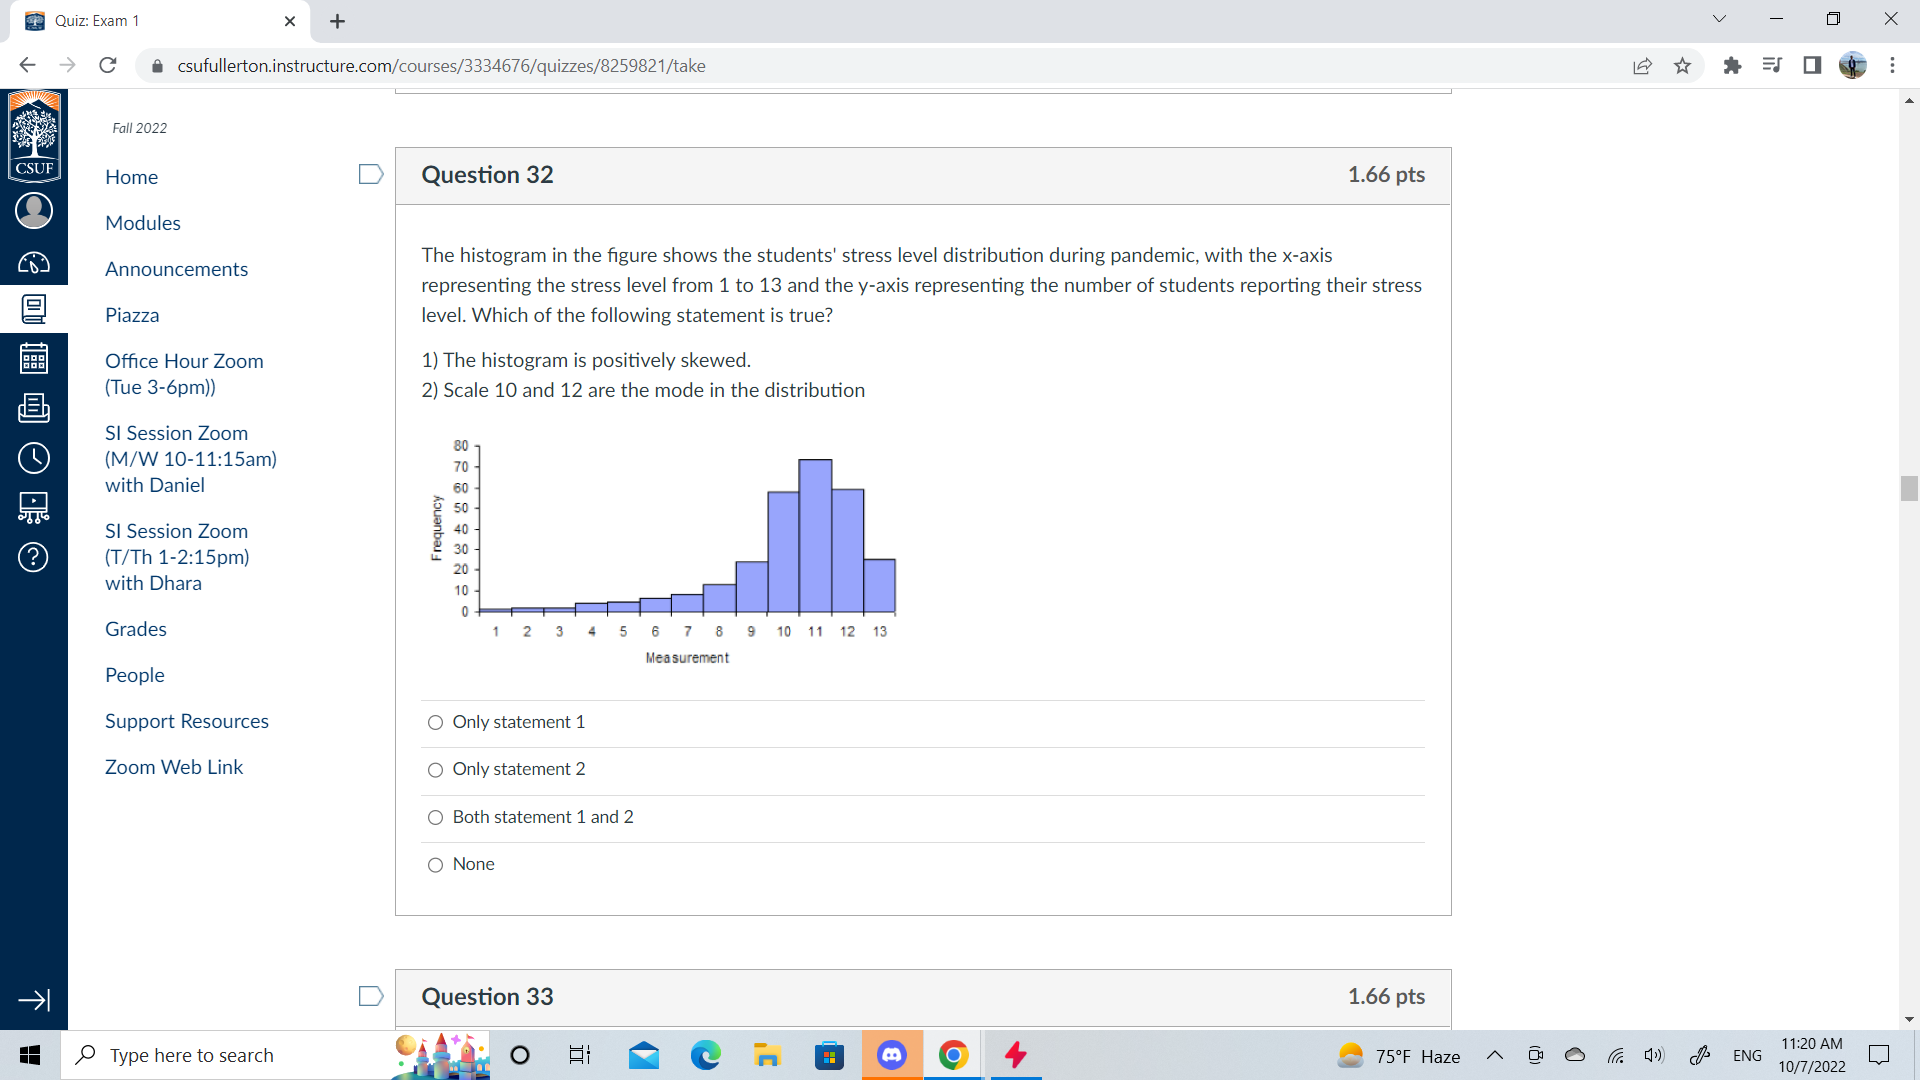Open the Canvas Dashboard icon in sidebar
The width and height of the screenshot is (1920, 1080).
click(x=33, y=263)
